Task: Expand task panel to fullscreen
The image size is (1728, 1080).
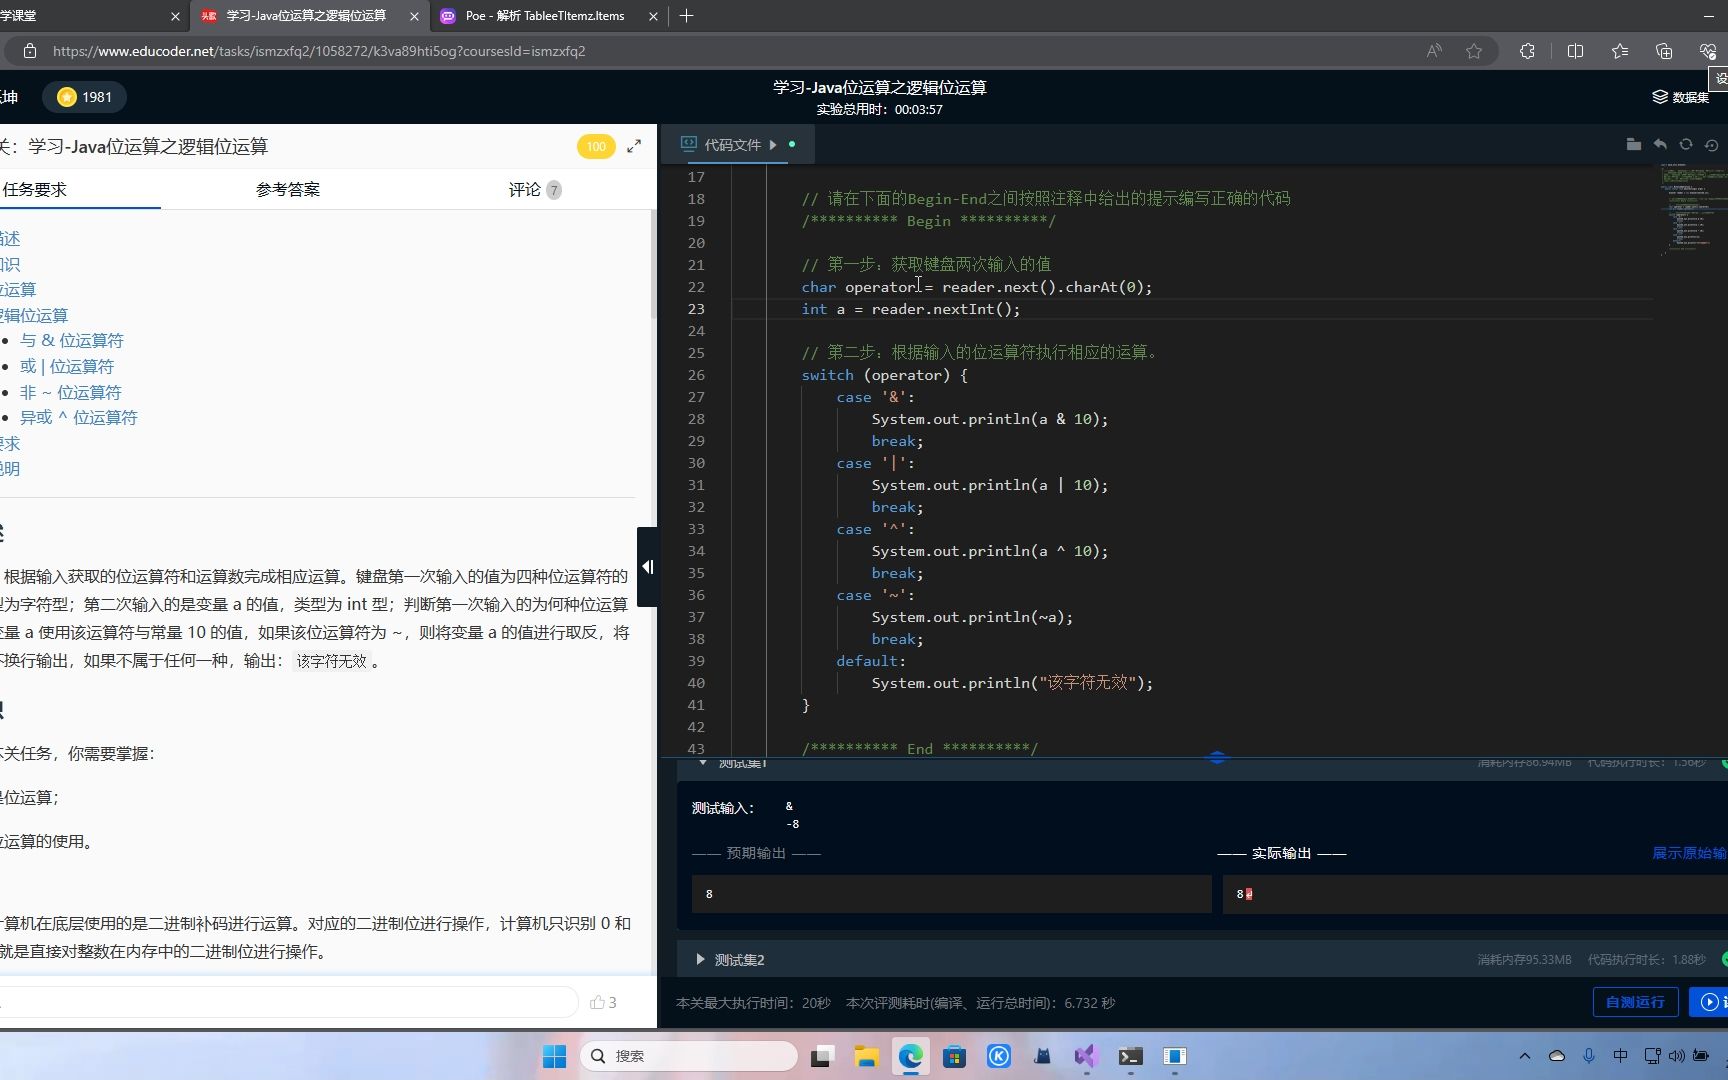Action: tap(634, 146)
